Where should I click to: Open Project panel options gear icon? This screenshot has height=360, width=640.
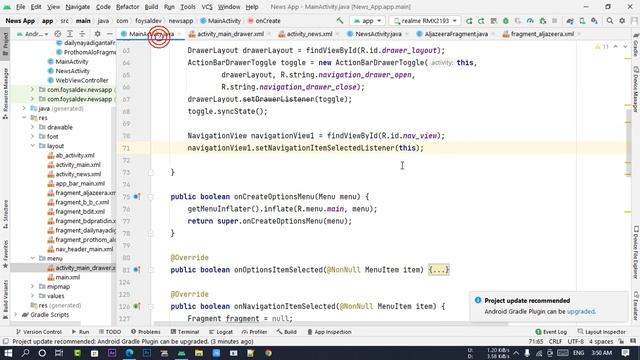[97, 34]
